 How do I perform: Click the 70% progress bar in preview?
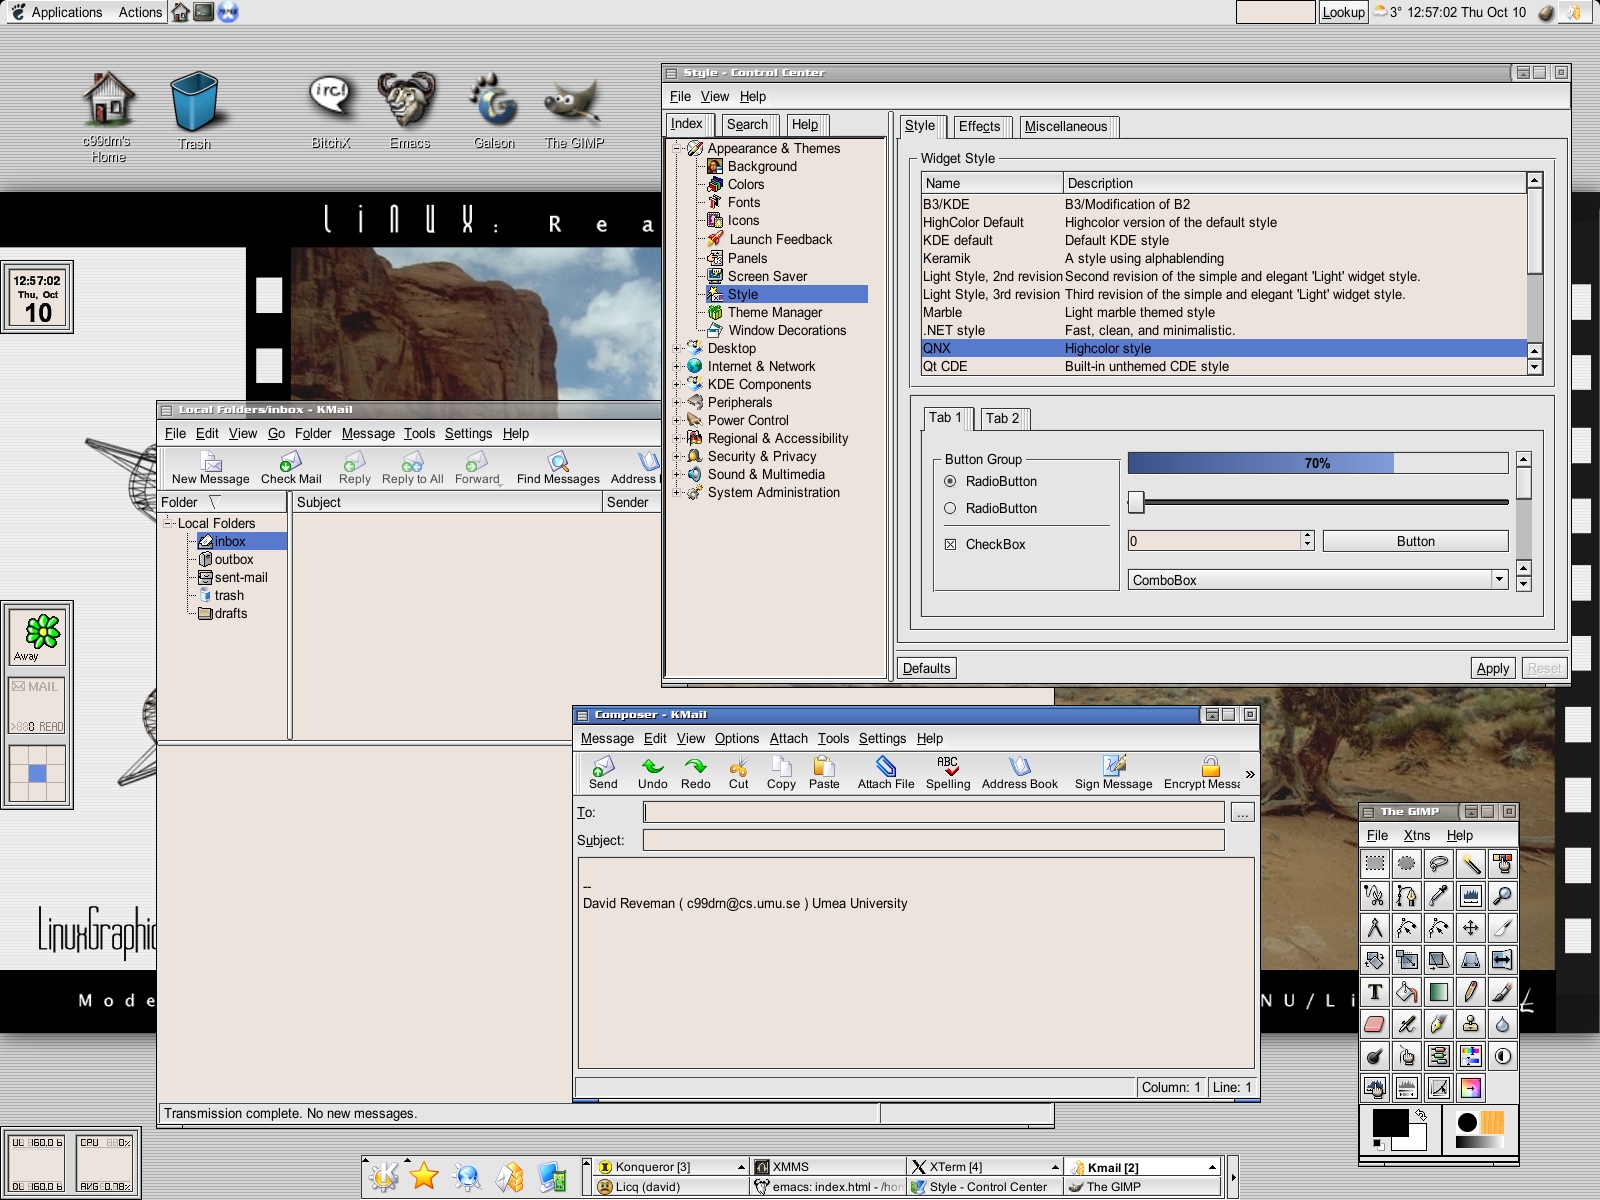1317,463
